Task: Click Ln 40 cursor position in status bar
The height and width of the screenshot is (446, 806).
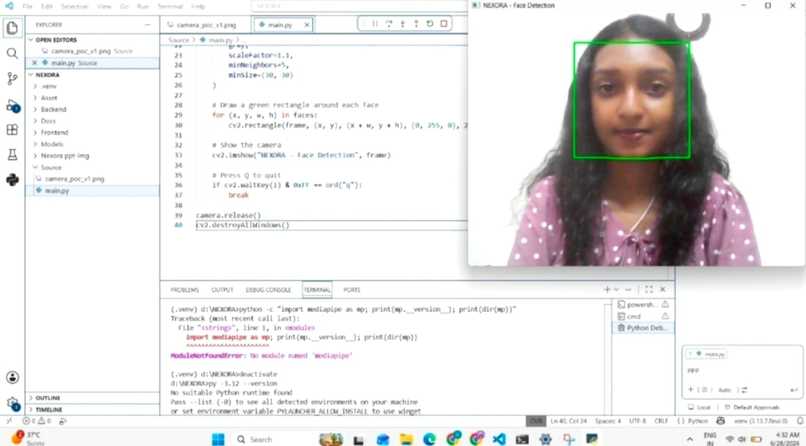Action: click(569, 421)
